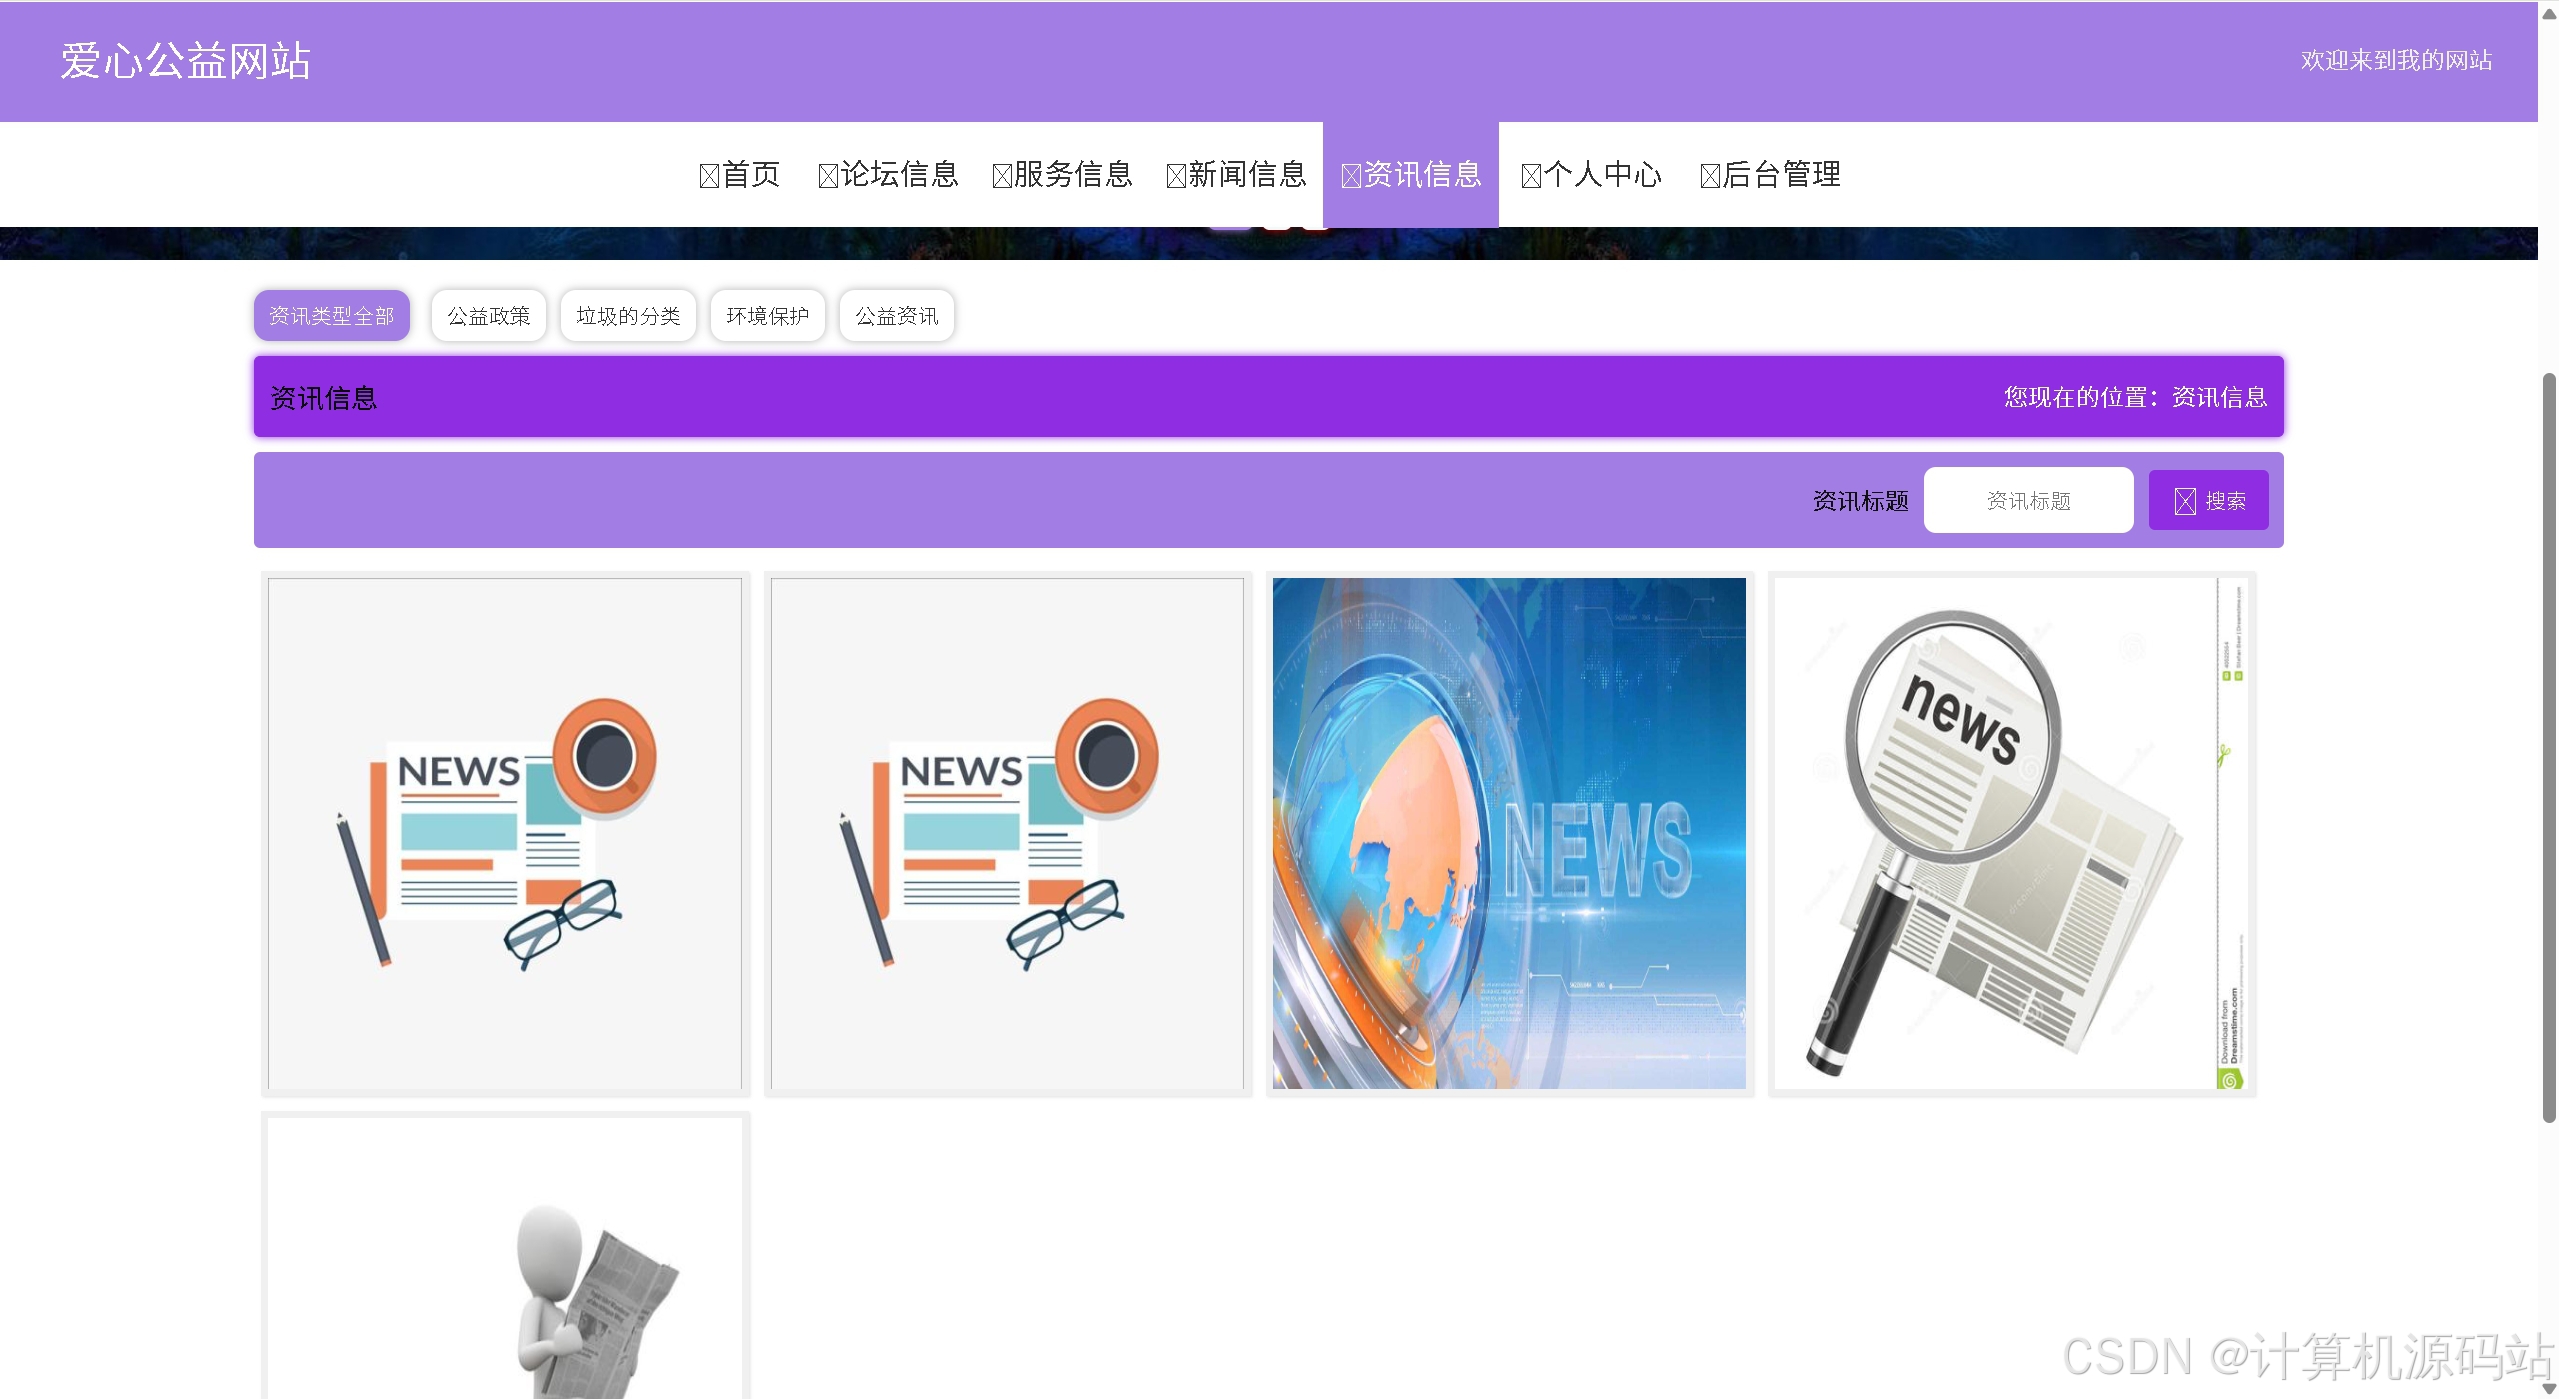
Task: Click the 资讯标题 search input field
Action: (2028, 500)
